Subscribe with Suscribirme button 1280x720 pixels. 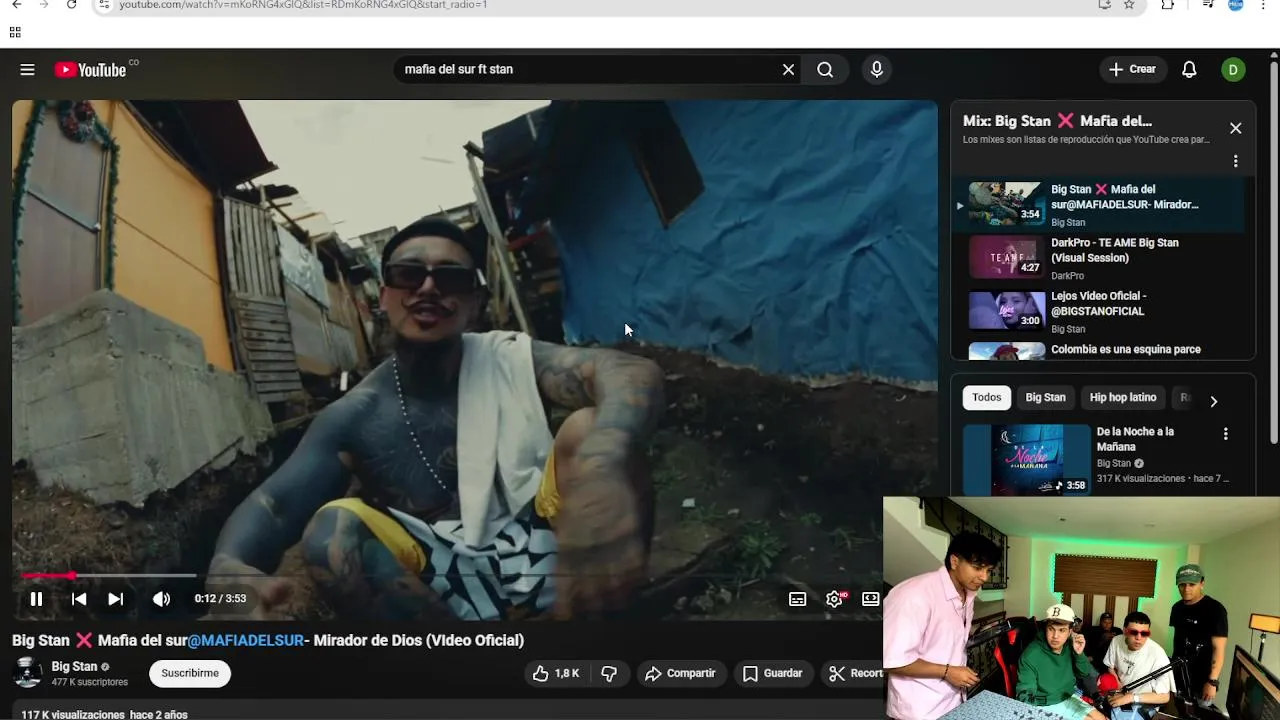tap(190, 674)
